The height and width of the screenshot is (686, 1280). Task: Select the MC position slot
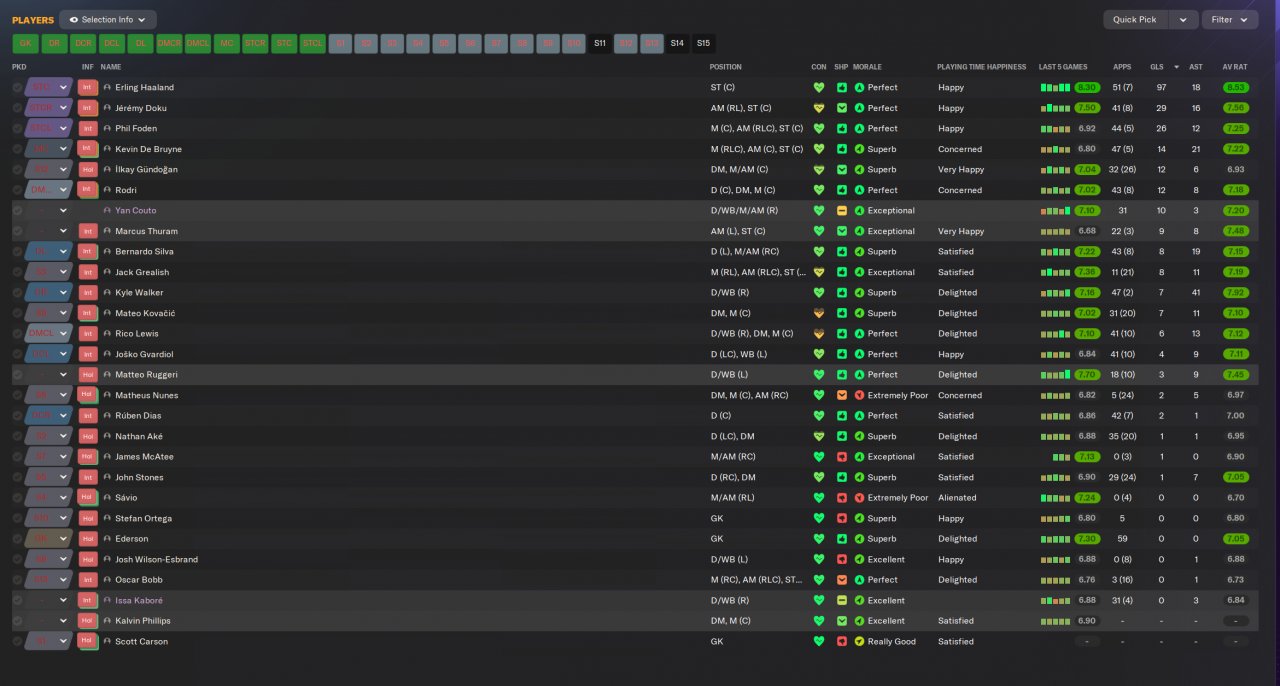click(226, 43)
